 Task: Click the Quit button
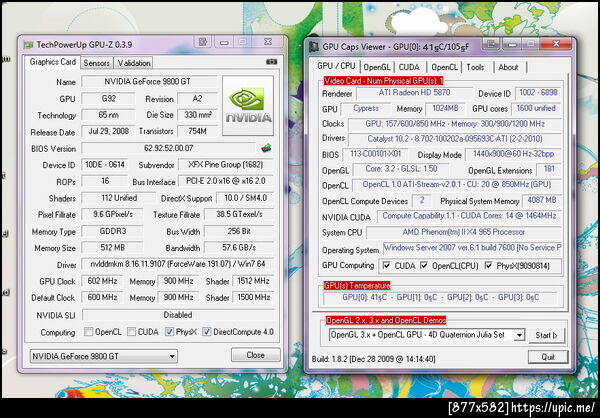548,357
